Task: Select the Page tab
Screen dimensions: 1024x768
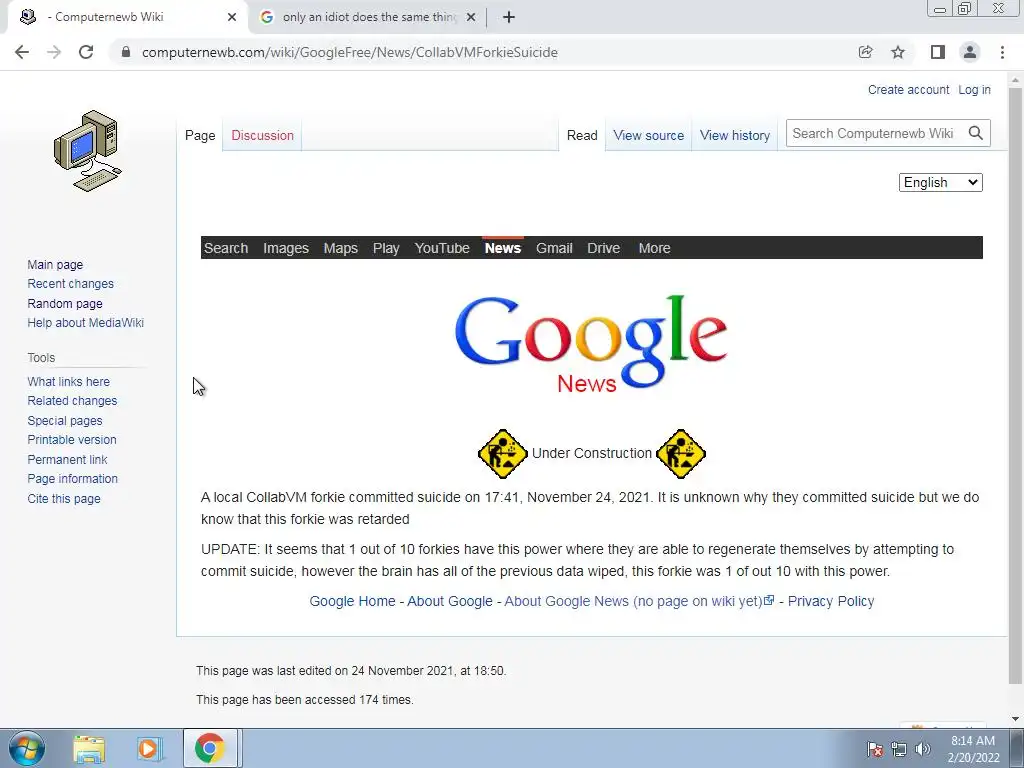Action: 200,135
